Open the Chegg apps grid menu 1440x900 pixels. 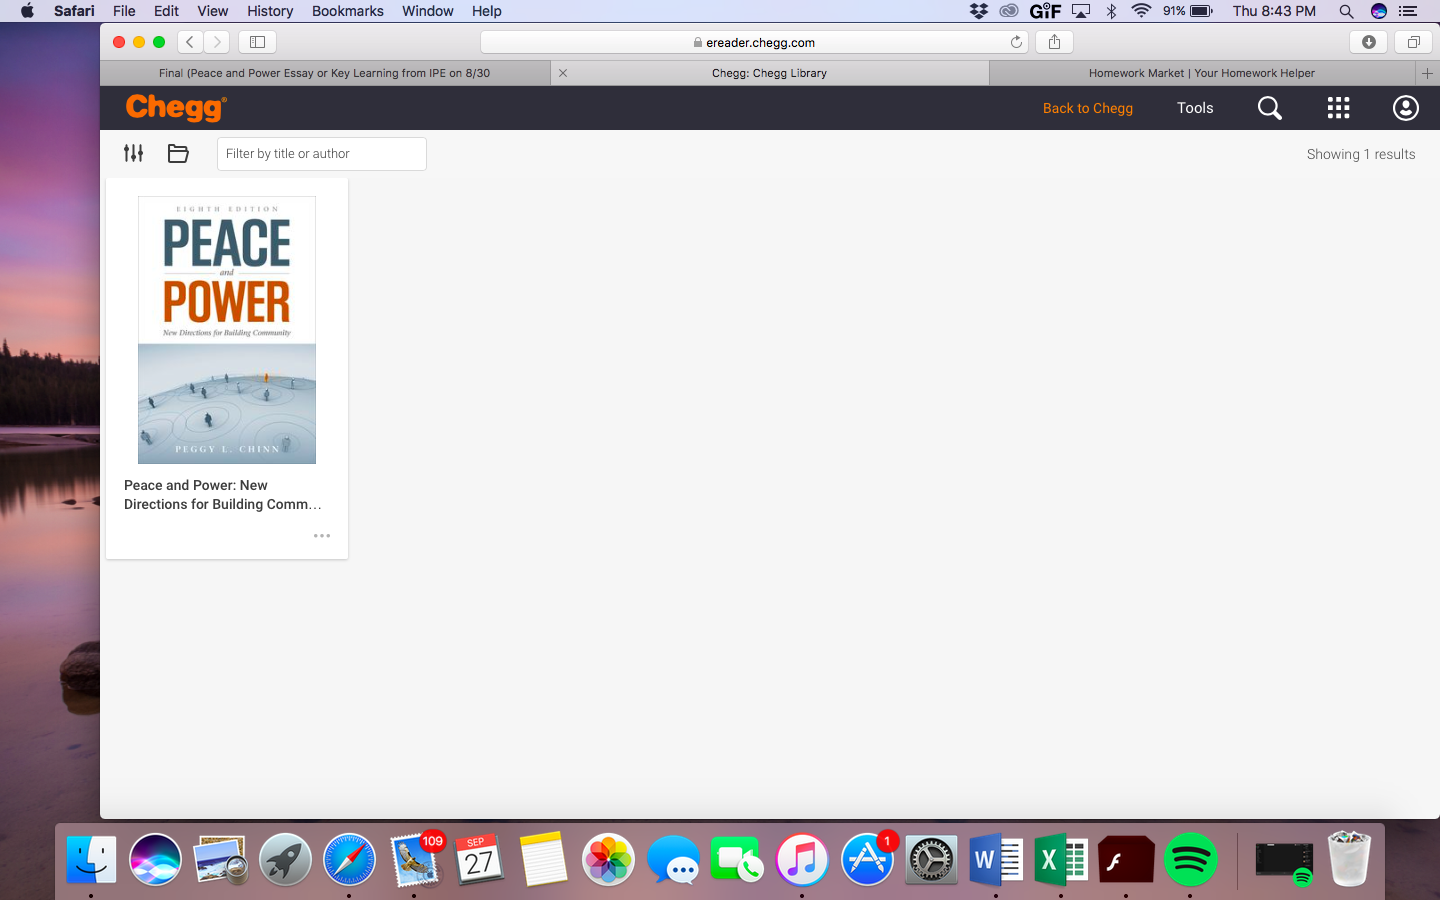pyautogui.click(x=1338, y=108)
